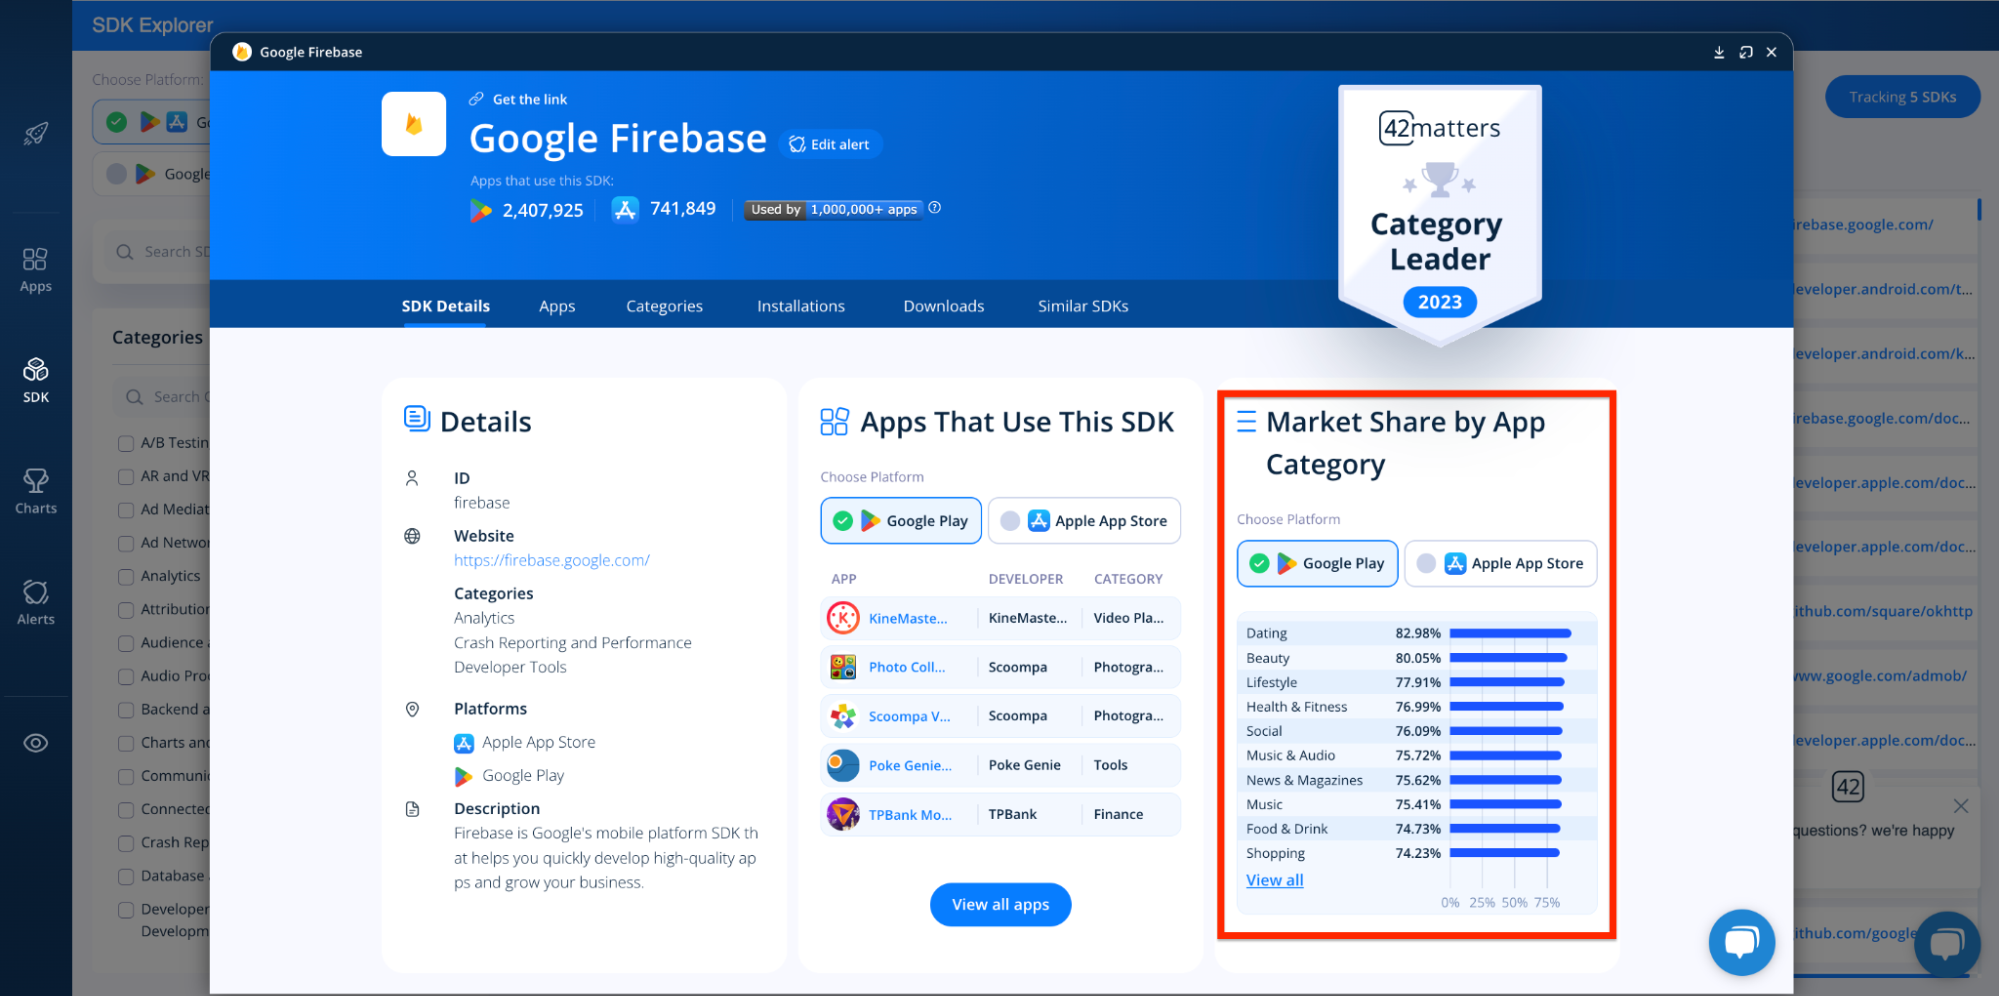Screen dimensions: 1999x996
Task: Select Google Play in Market Share panel
Action: pyautogui.click(x=1317, y=564)
